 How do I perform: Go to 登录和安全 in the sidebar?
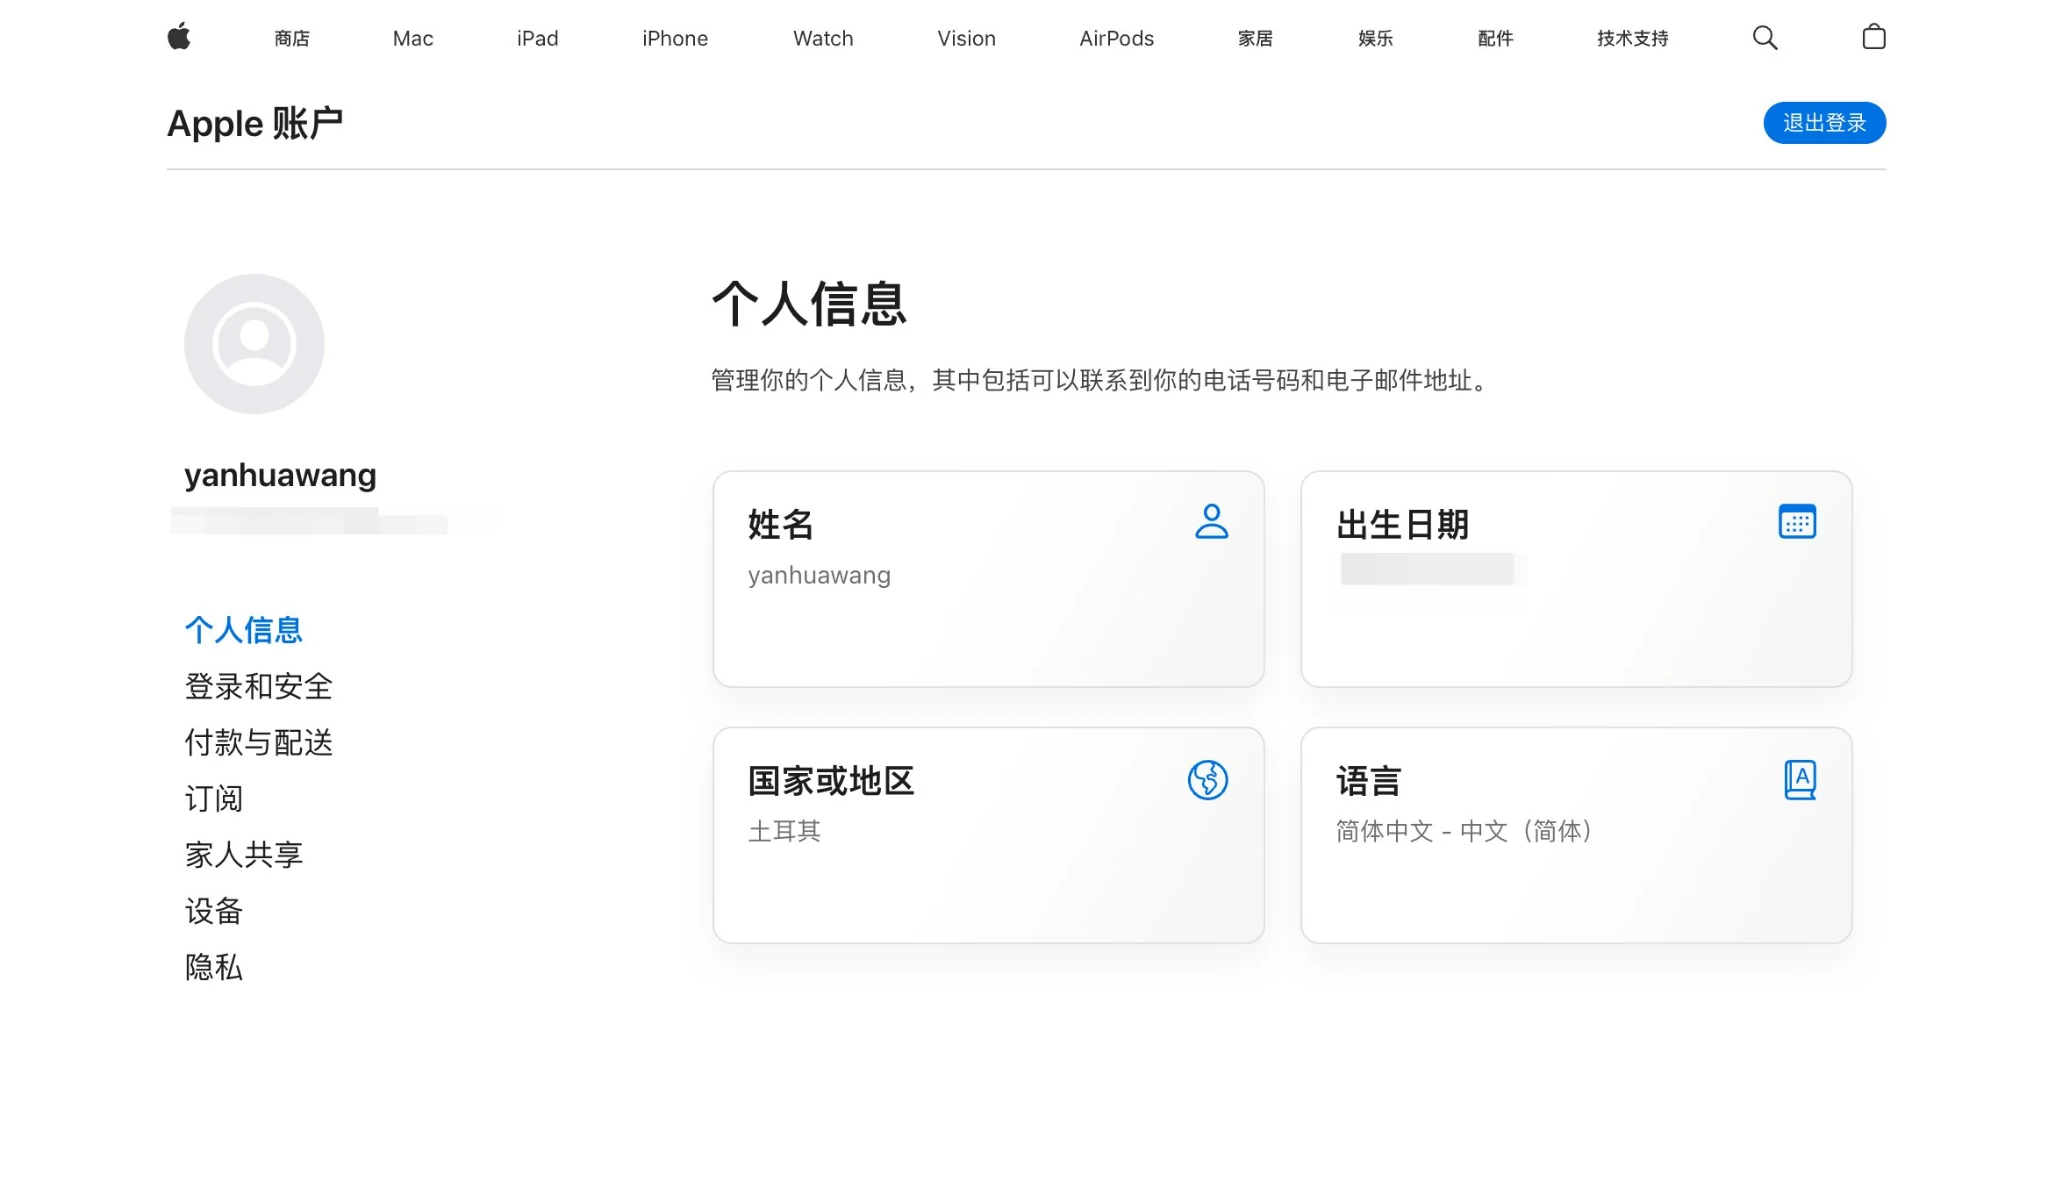[x=258, y=686]
